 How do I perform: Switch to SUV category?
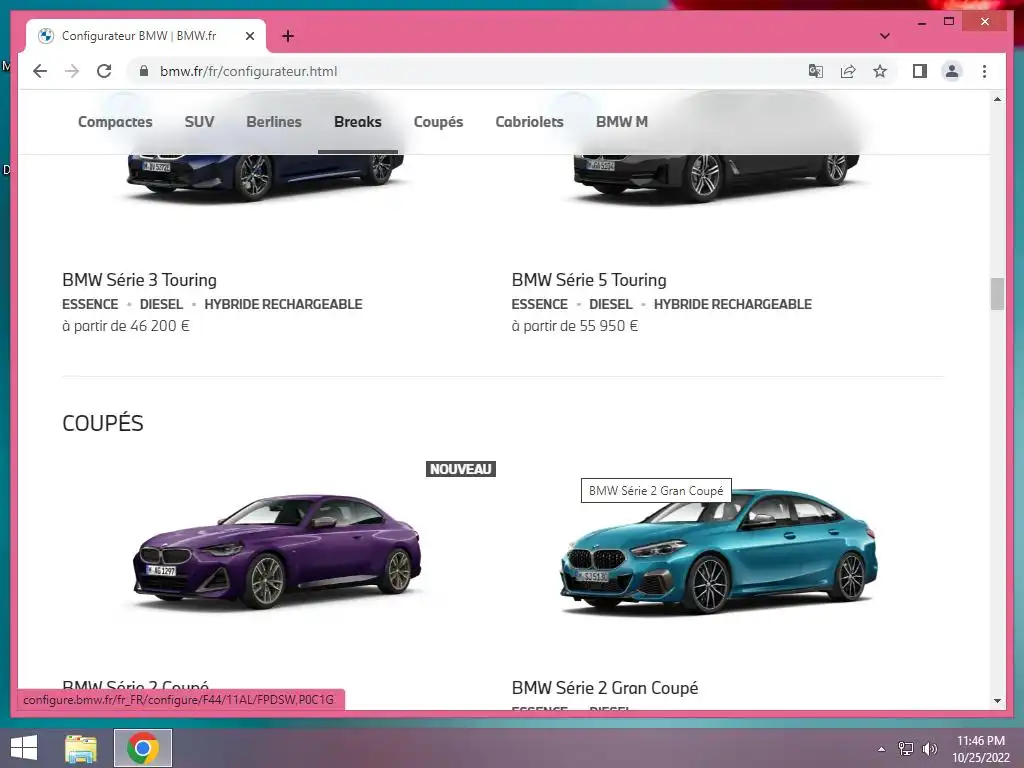pos(199,121)
